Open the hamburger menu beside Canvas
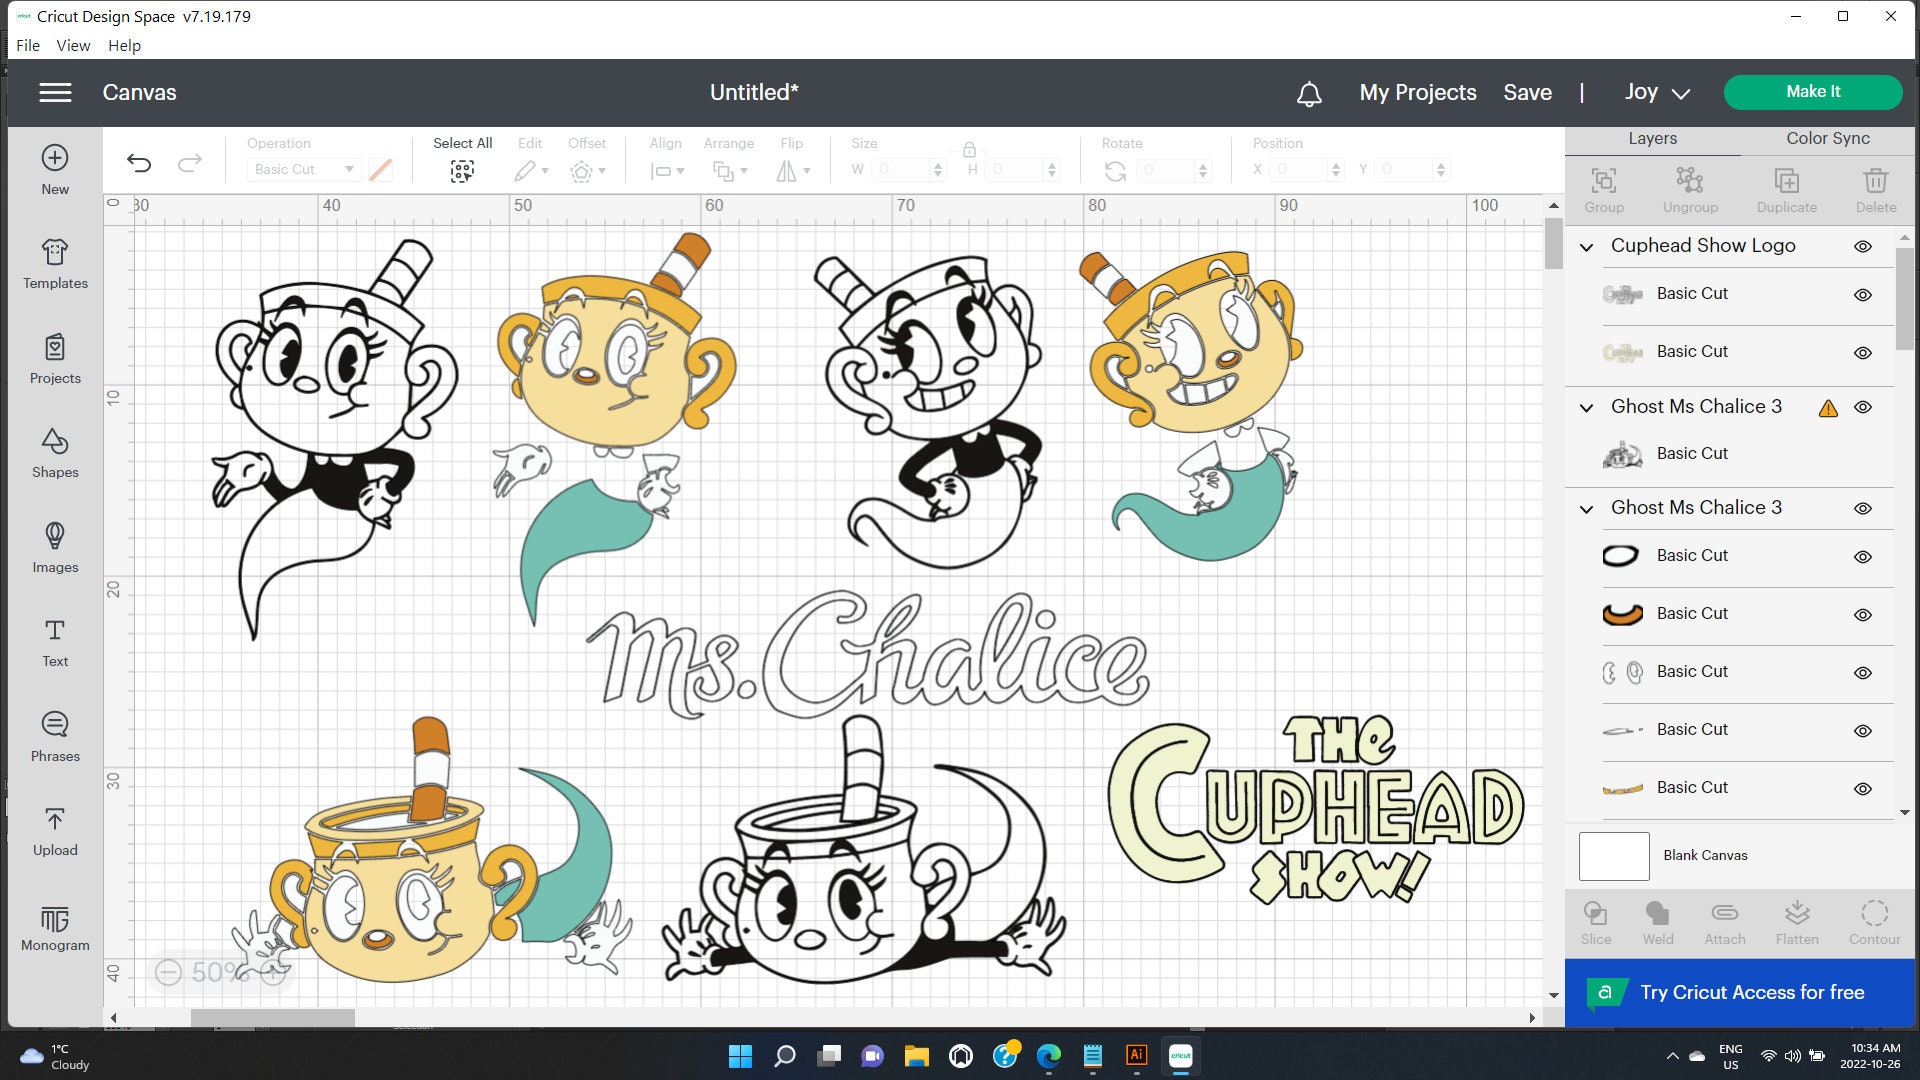This screenshot has width=1920, height=1080. (x=55, y=92)
